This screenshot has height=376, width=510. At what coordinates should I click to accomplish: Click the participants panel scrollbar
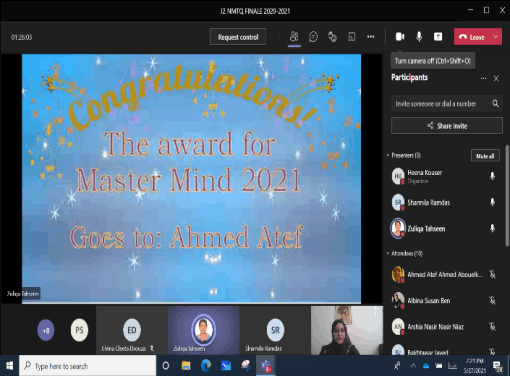coord(507,196)
